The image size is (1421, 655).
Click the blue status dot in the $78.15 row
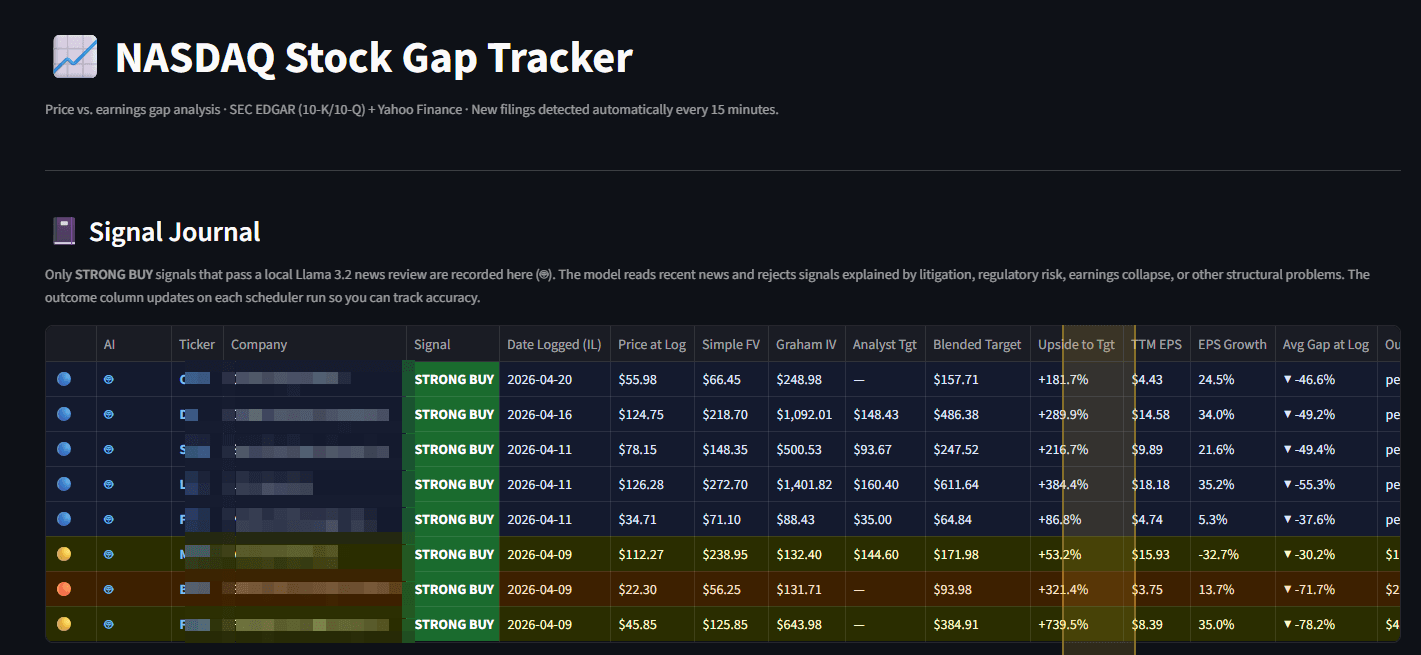(64, 449)
